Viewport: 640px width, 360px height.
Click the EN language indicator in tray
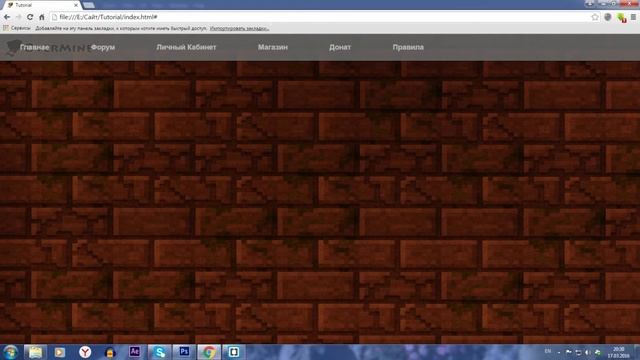pos(548,351)
